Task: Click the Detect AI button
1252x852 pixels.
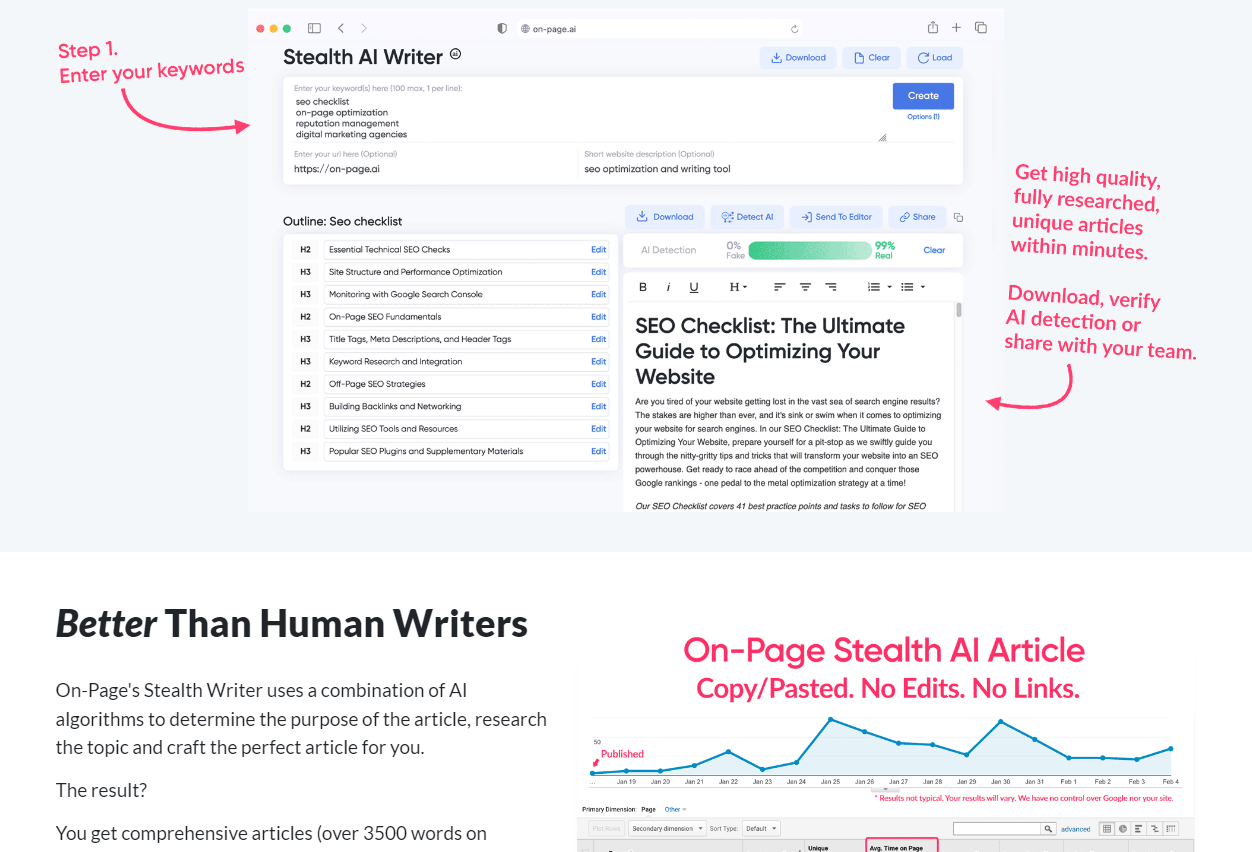Action: point(747,217)
